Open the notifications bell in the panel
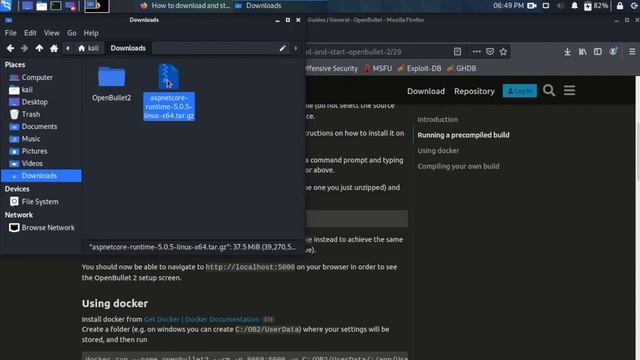The image size is (640, 360). pyautogui.click(x=574, y=6)
